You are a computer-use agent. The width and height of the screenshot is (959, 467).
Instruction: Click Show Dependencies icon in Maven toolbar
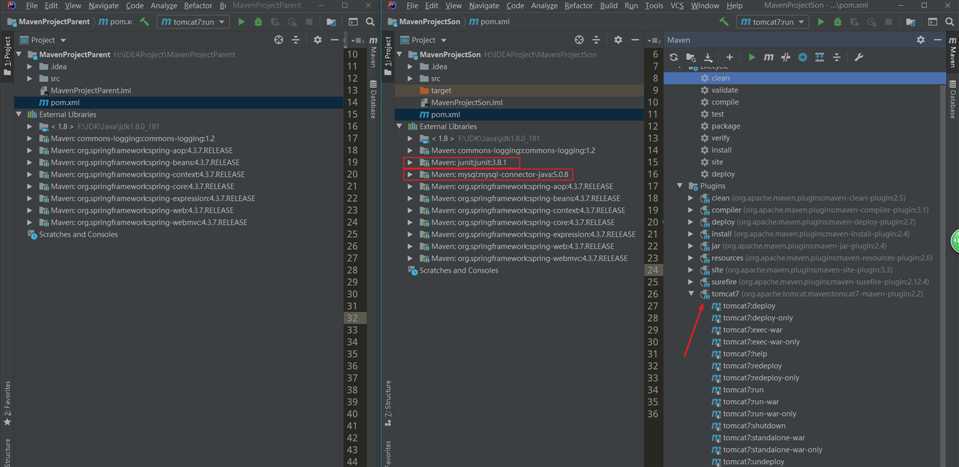pos(820,57)
